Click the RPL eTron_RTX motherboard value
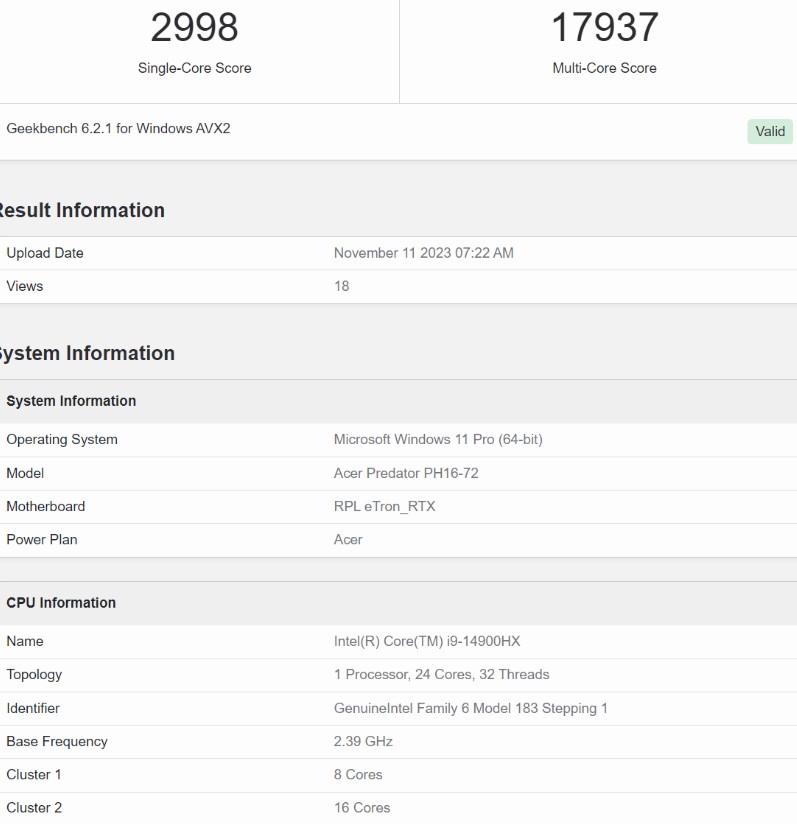The height and width of the screenshot is (824, 797). (x=384, y=506)
